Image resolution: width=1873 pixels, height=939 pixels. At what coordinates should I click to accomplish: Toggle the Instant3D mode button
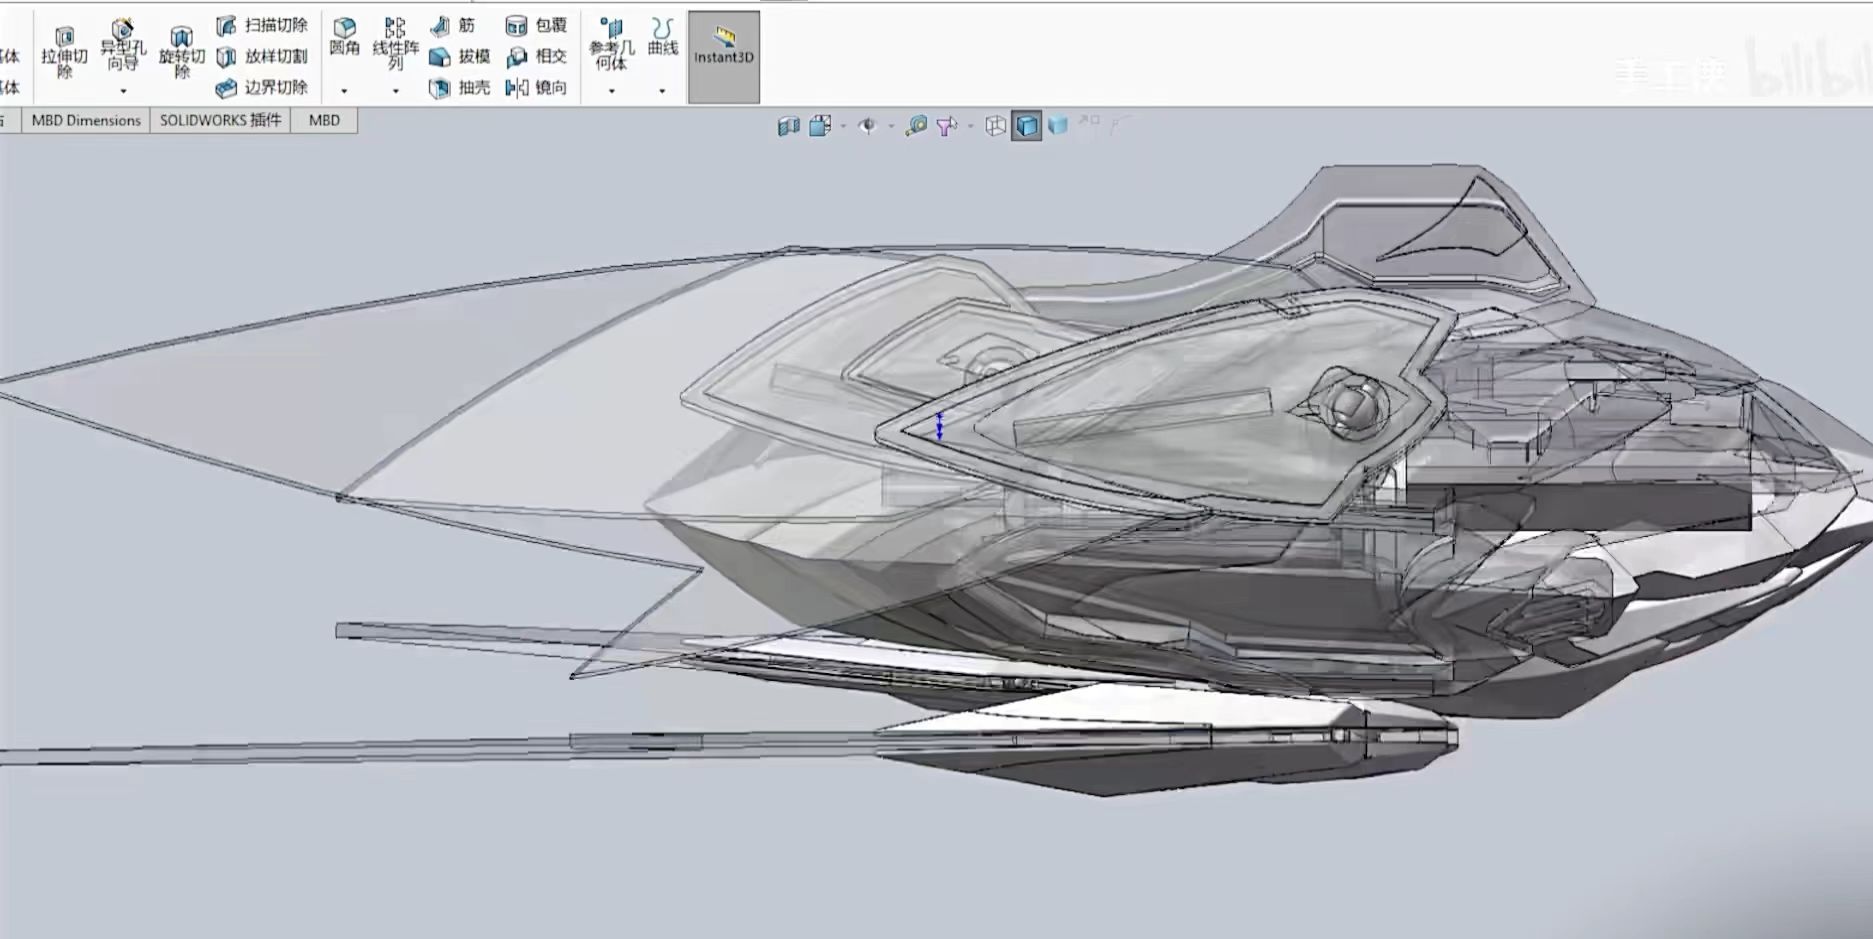[723, 56]
